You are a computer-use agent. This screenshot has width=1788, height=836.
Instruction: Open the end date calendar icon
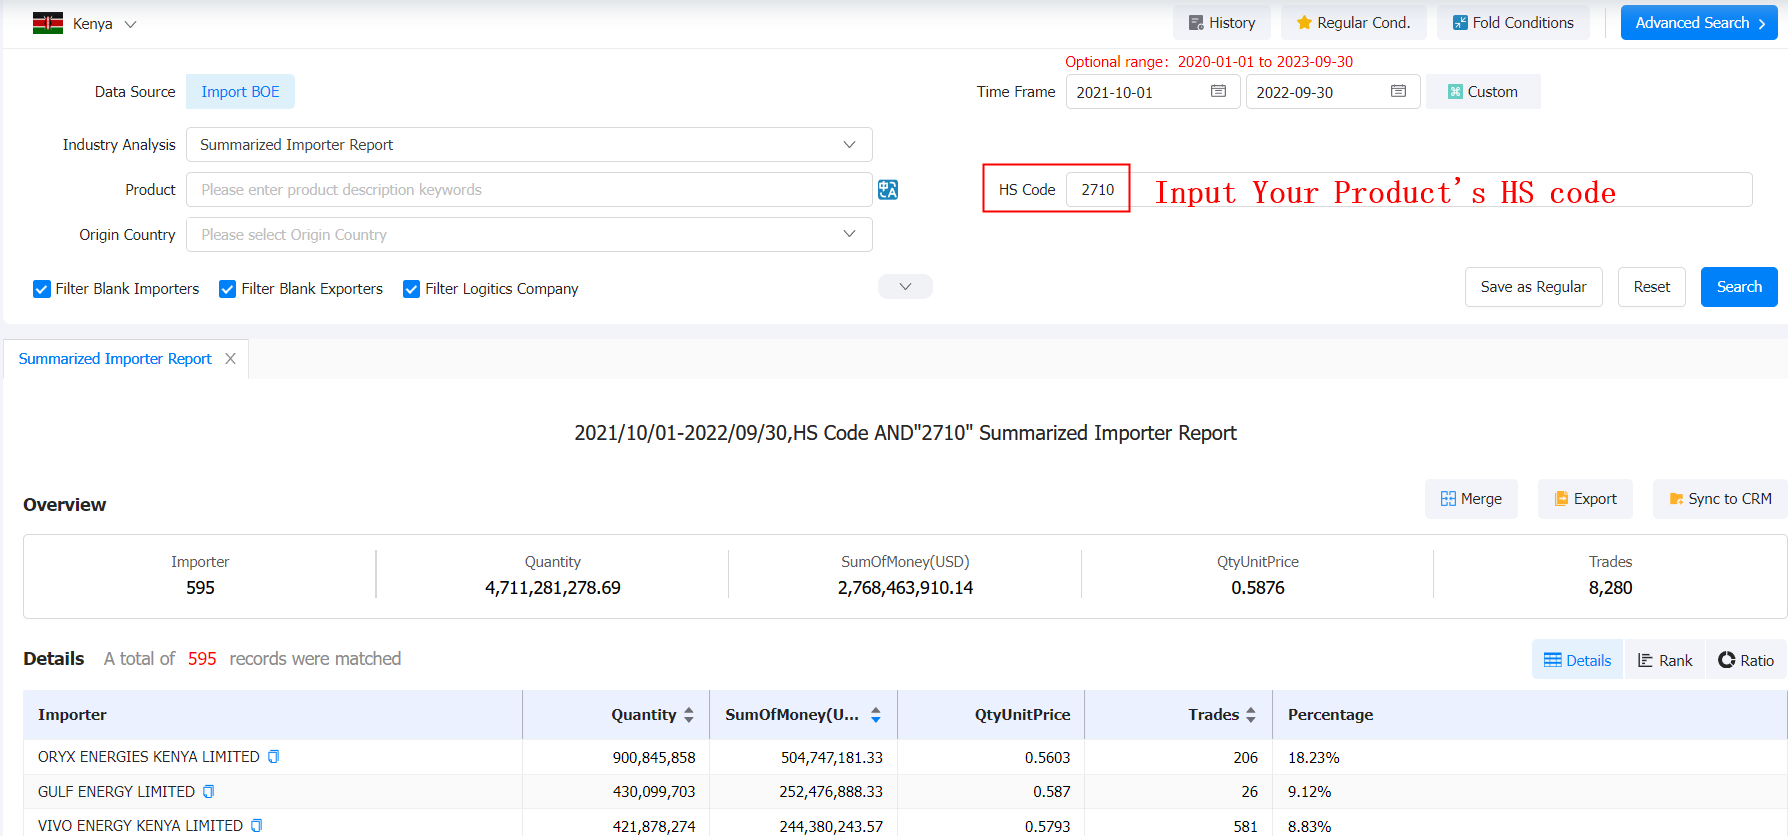point(1398,91)
